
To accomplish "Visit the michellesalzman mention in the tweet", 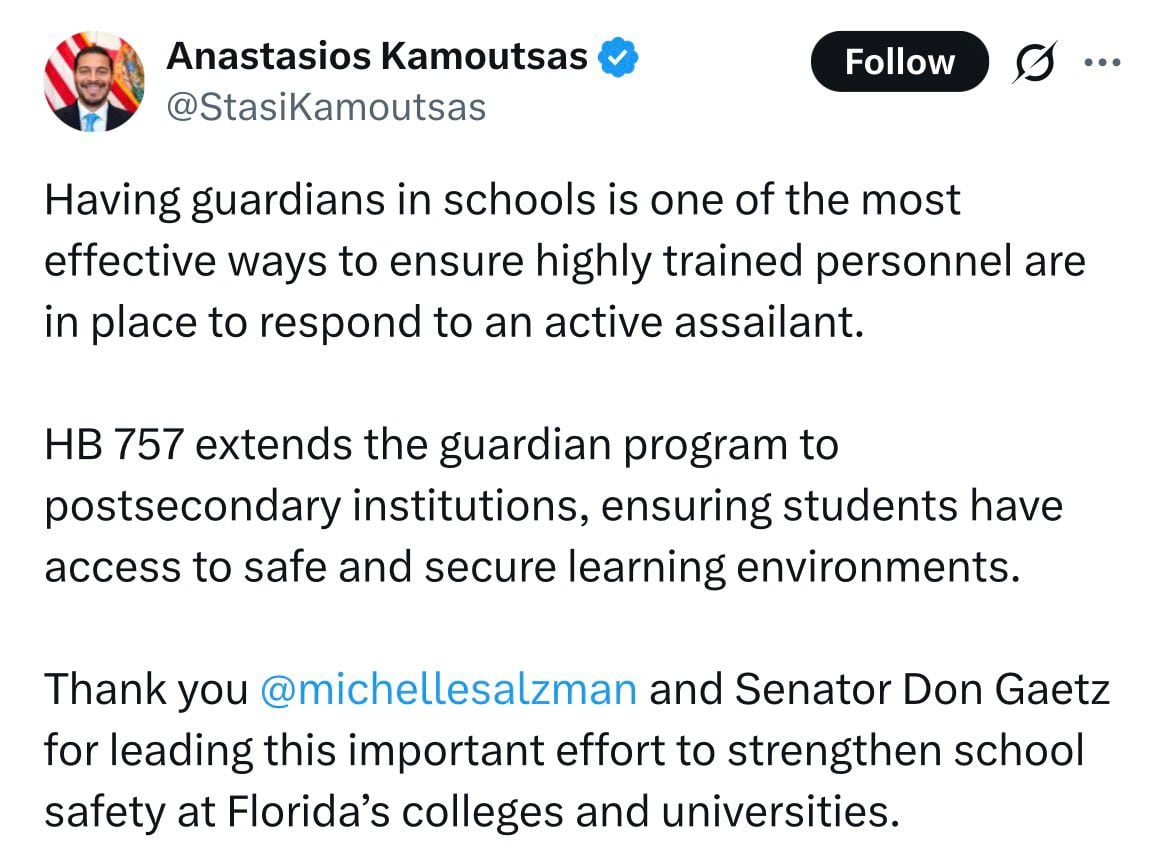I will pos(449,688).
